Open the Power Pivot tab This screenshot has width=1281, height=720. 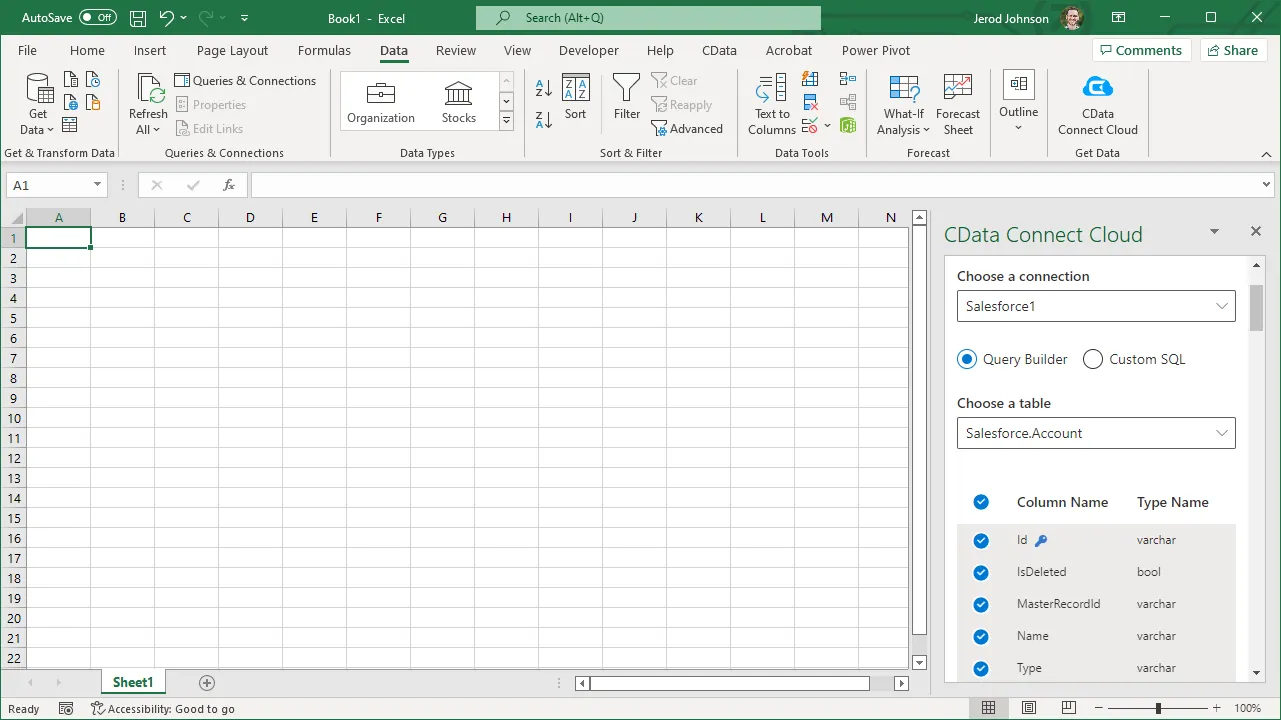(875, 50)
